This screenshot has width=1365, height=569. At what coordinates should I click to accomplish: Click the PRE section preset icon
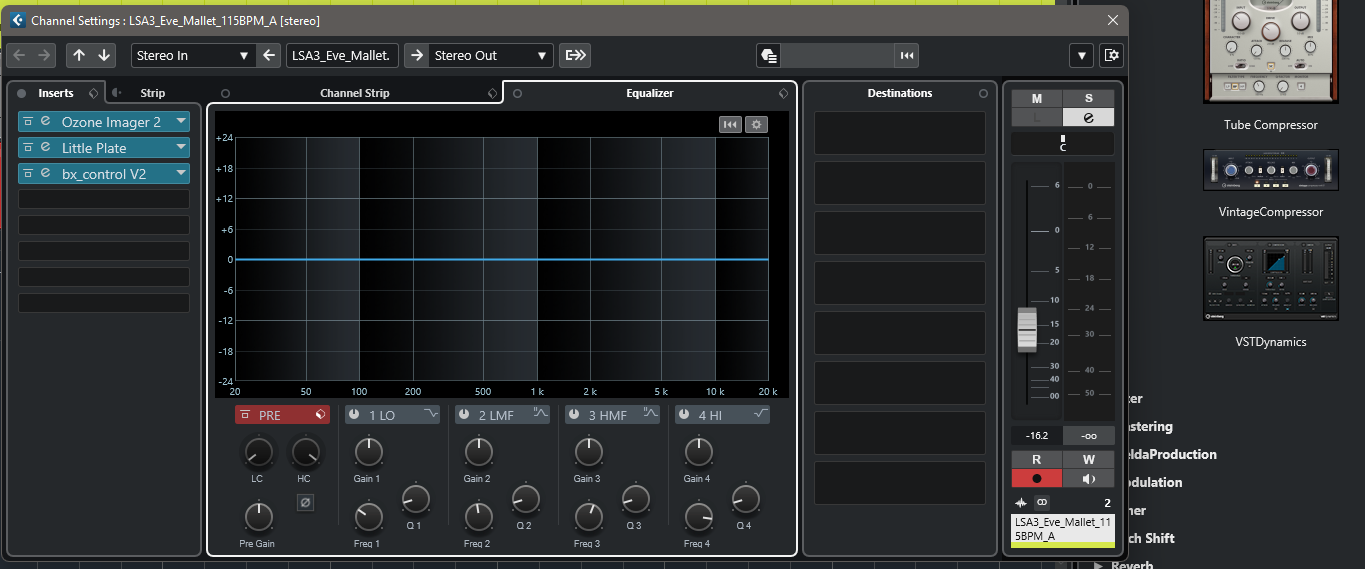tap(319, 415)
